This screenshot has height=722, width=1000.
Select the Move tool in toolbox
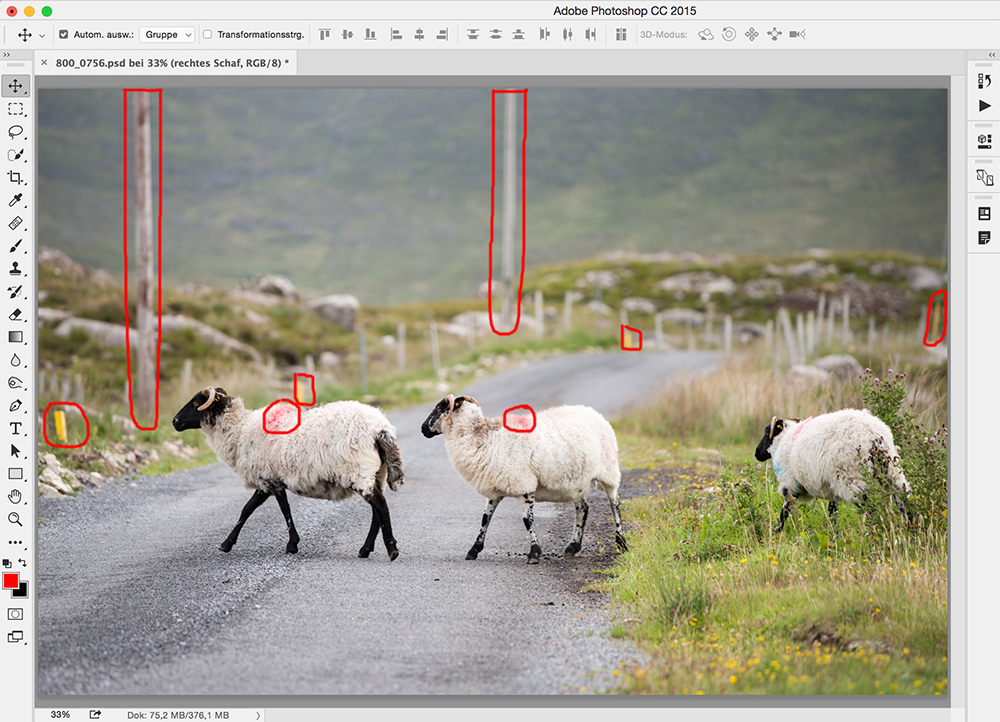point(15,85)
